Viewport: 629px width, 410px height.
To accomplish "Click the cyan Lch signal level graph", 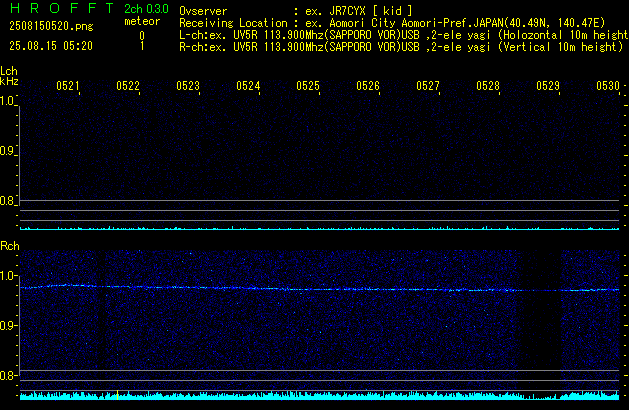I will (x=320, y=228).
